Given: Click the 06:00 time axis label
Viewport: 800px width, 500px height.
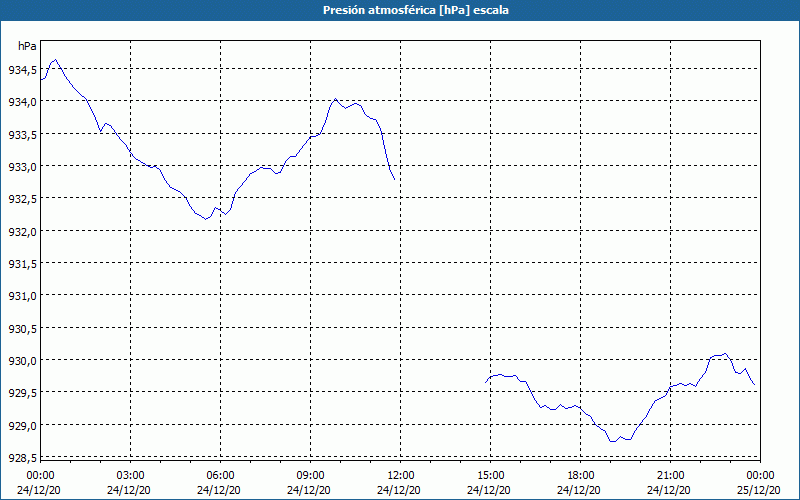Looking at the screenshot, I should 220,476.
